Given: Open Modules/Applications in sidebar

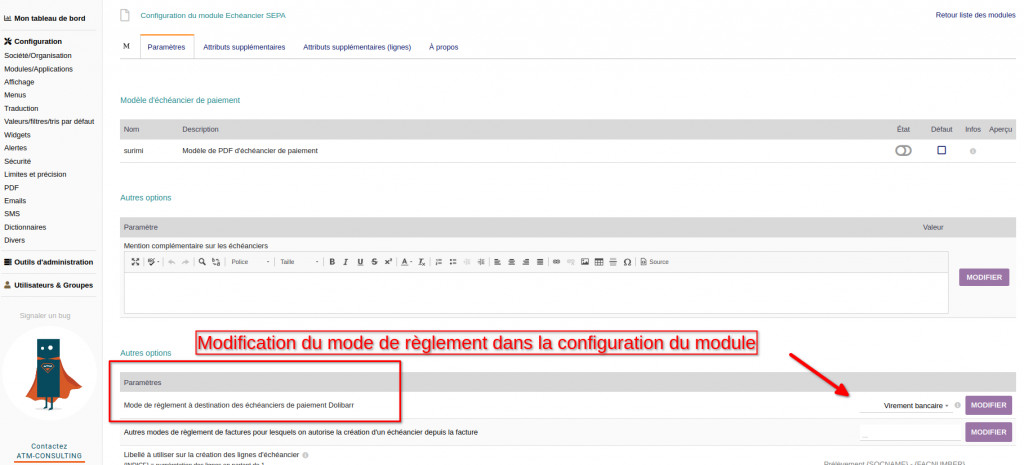Looking at the screenshot, I should 39,69.
